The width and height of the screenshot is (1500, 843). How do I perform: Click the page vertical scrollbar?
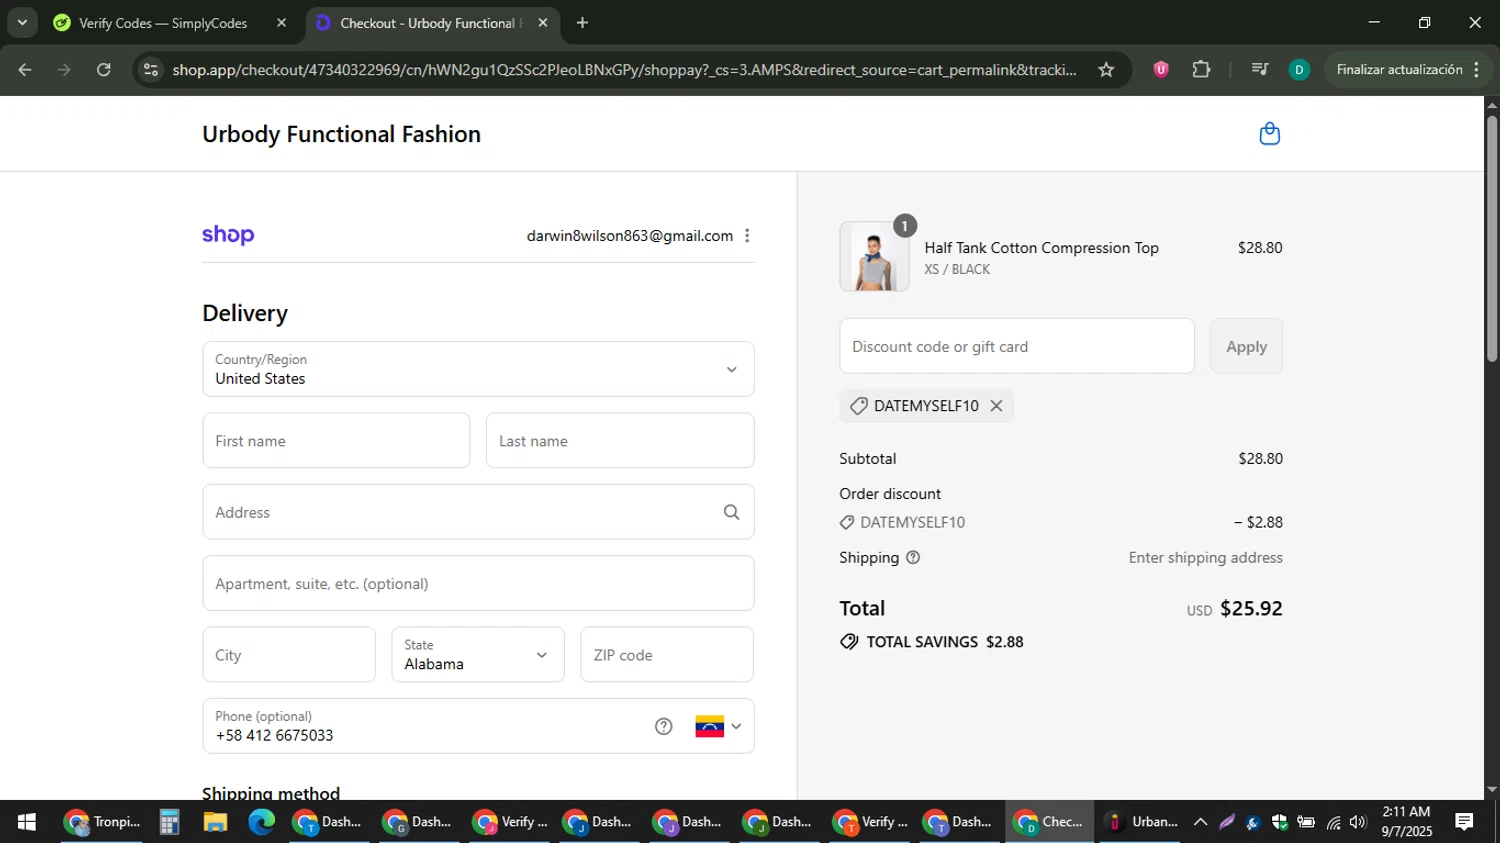[x=1492, y=240]
